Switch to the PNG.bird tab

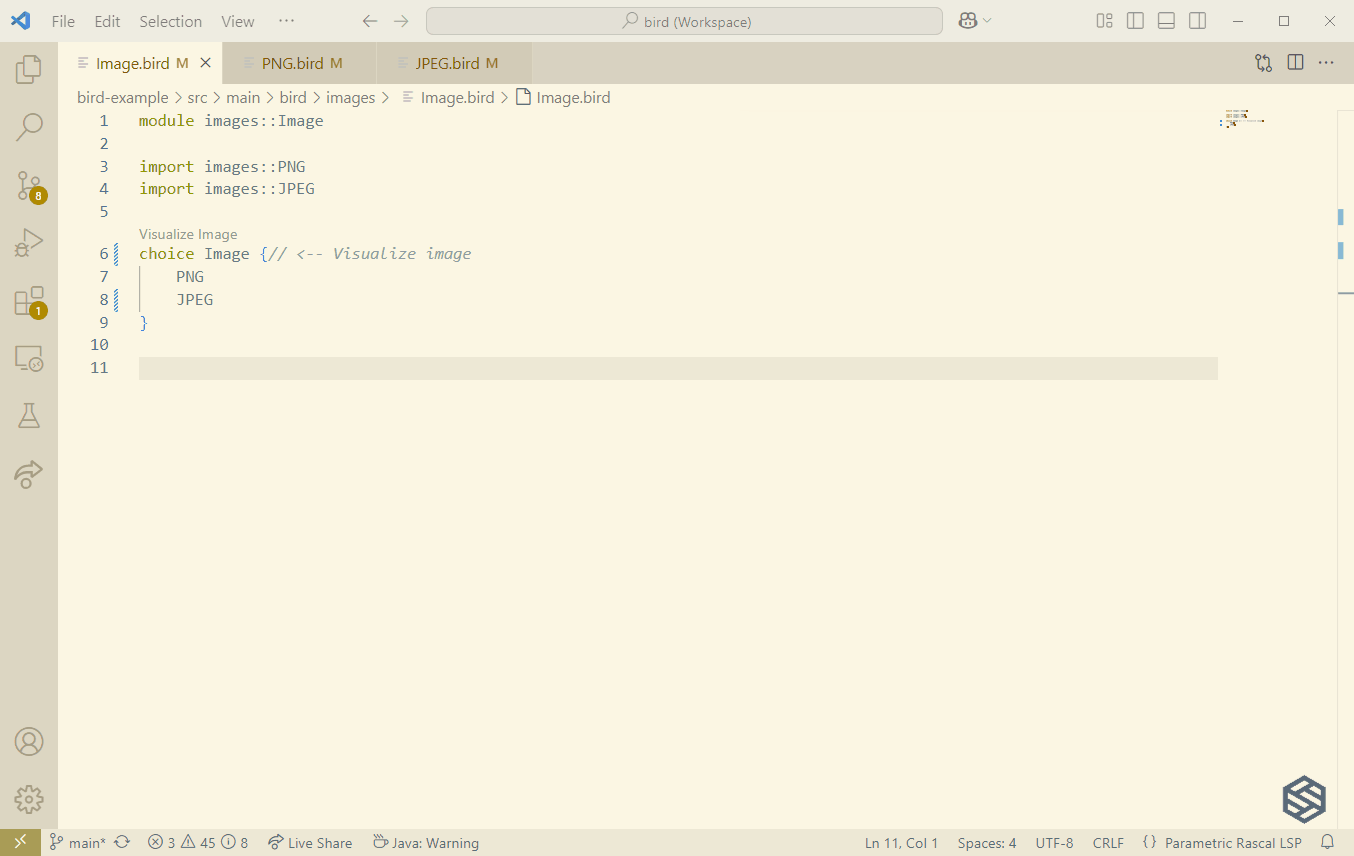(x=292, y=63)
